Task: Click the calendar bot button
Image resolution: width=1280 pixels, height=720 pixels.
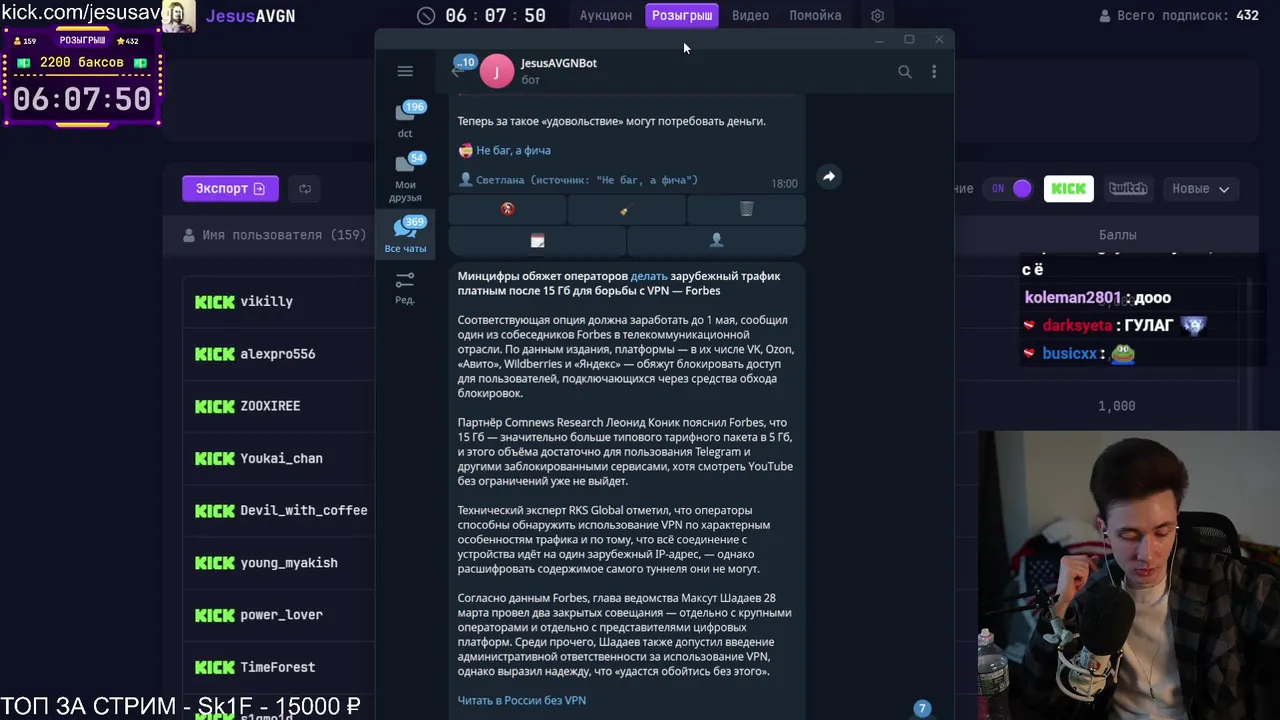Action: point(537,240)
